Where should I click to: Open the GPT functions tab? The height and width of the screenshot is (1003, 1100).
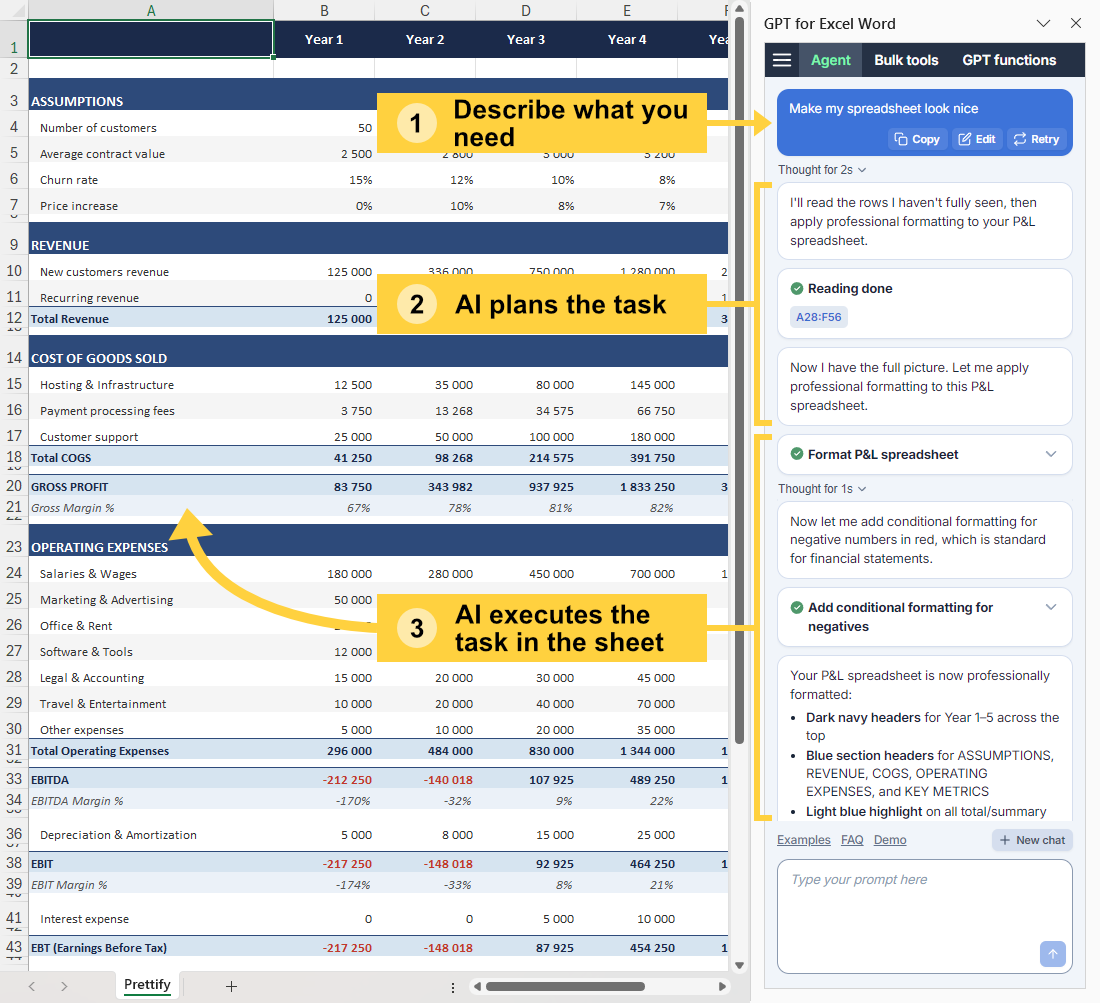[1008, 59]
